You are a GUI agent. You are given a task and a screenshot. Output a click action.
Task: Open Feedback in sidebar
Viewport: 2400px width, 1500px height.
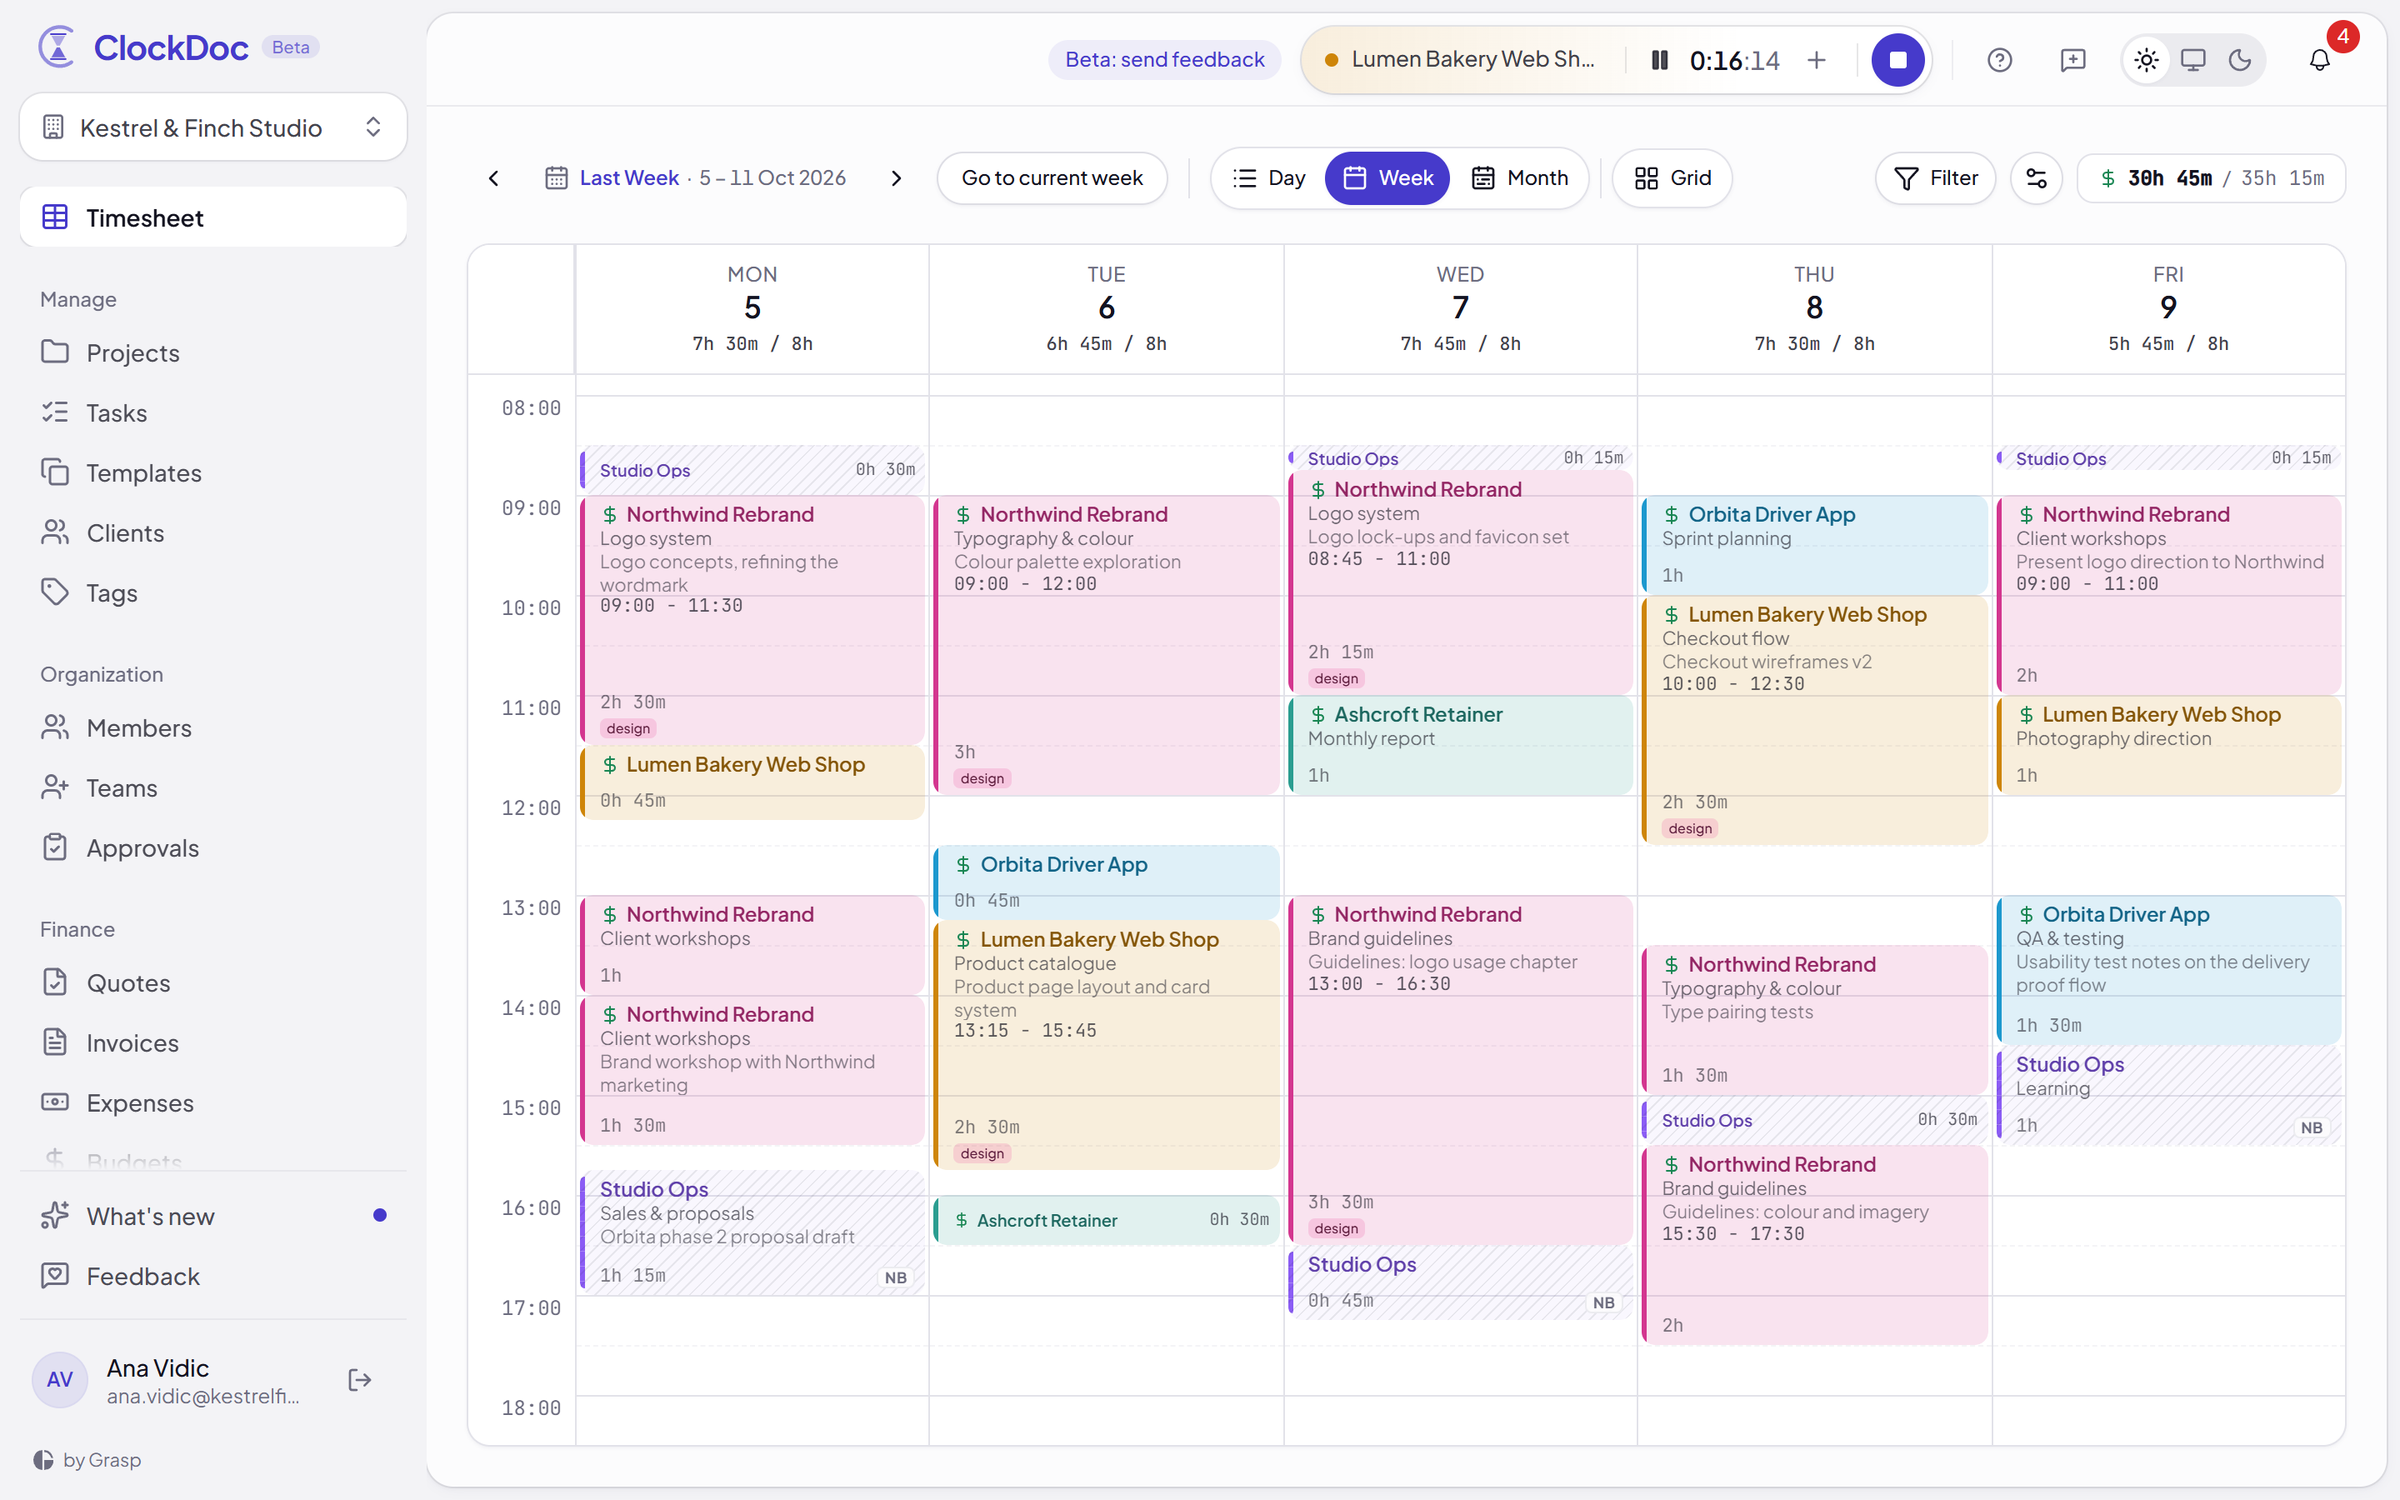pyautogui.click(x=213, y=1276)
